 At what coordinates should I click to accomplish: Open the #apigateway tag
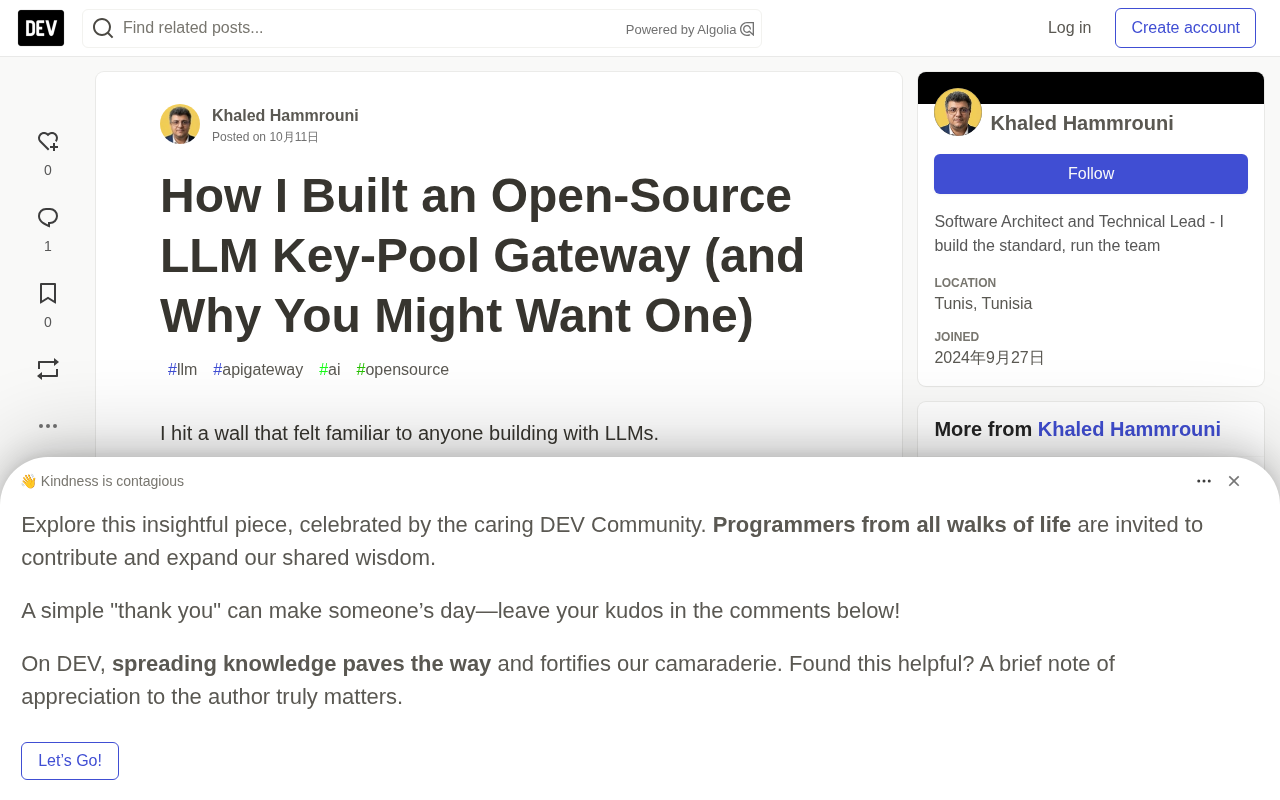coord(258,370)
